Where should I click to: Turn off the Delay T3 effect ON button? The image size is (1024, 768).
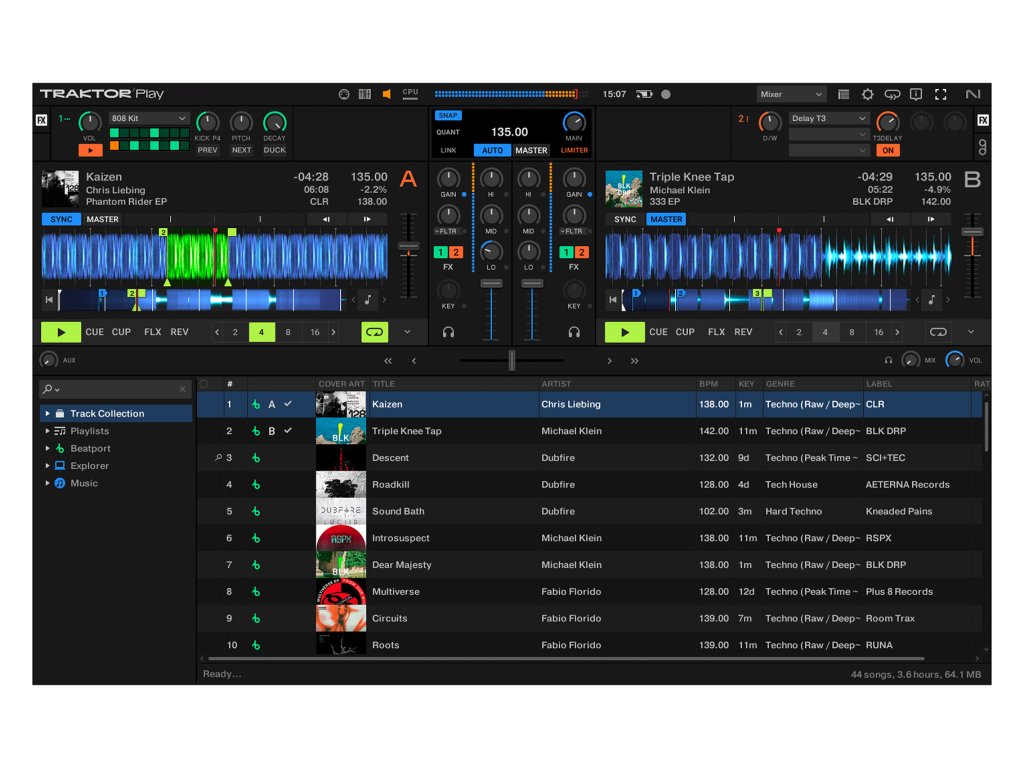(x=887, y=150)
